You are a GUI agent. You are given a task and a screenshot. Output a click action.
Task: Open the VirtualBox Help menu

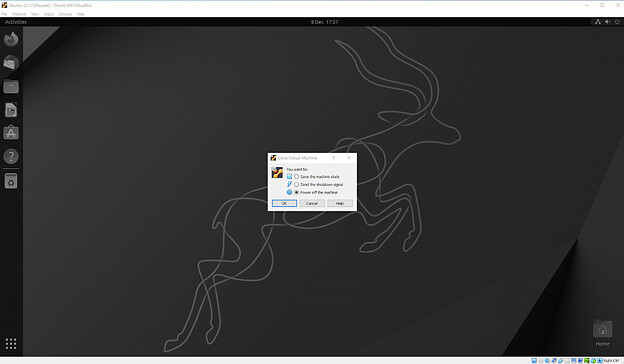click(x=80, y=14)
